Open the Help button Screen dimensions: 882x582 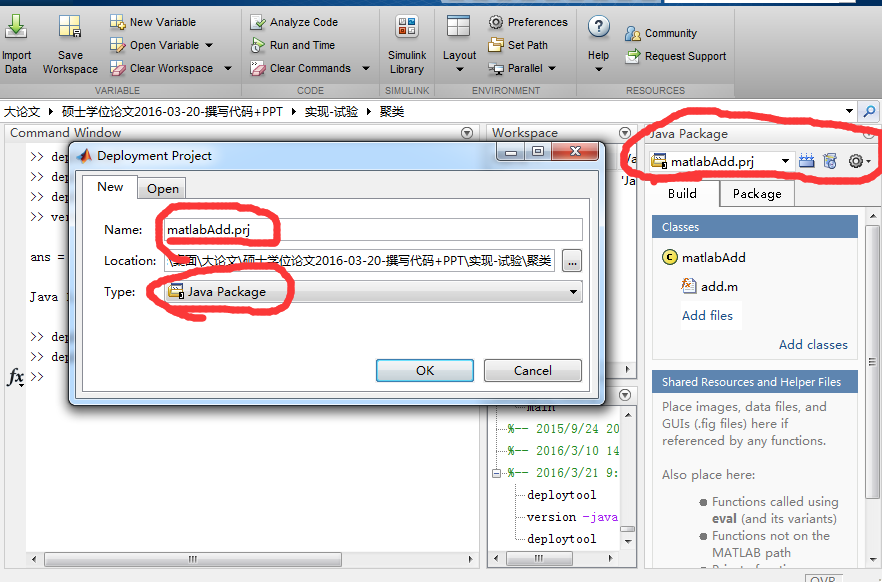(598, 45)
